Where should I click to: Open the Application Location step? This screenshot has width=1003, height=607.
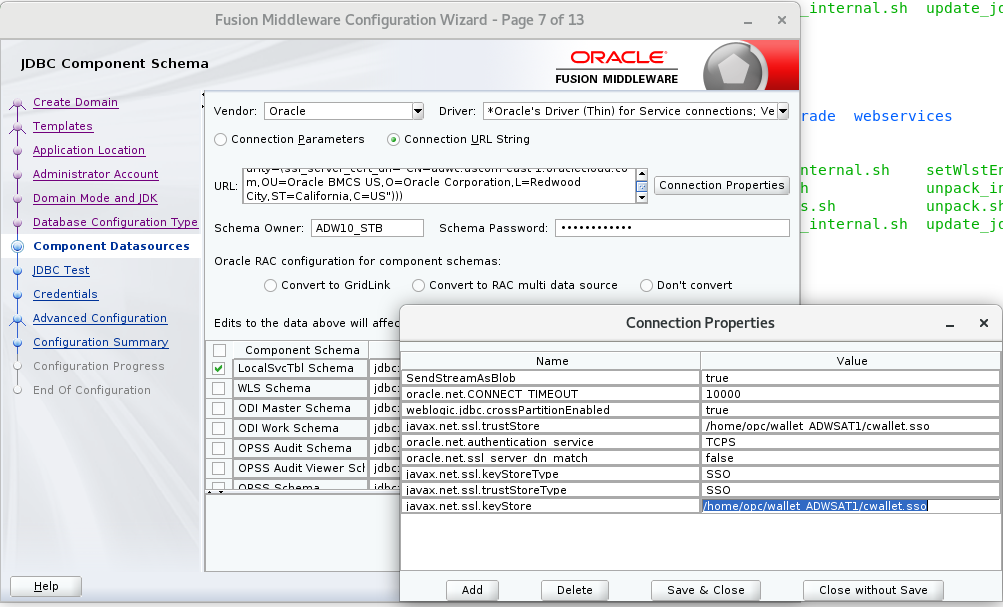pos(89,150)
